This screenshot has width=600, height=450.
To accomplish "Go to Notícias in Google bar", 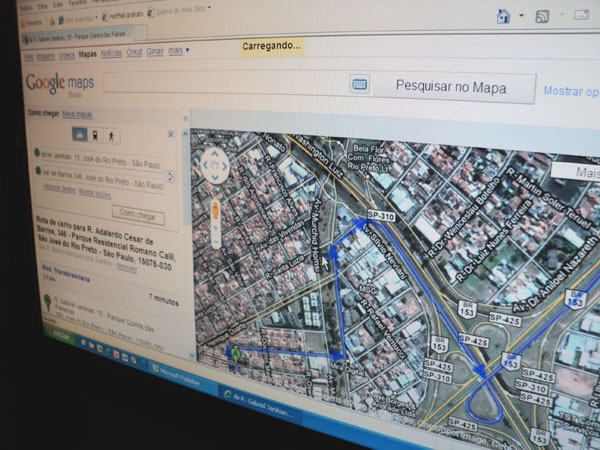I will tap(111, 53).
